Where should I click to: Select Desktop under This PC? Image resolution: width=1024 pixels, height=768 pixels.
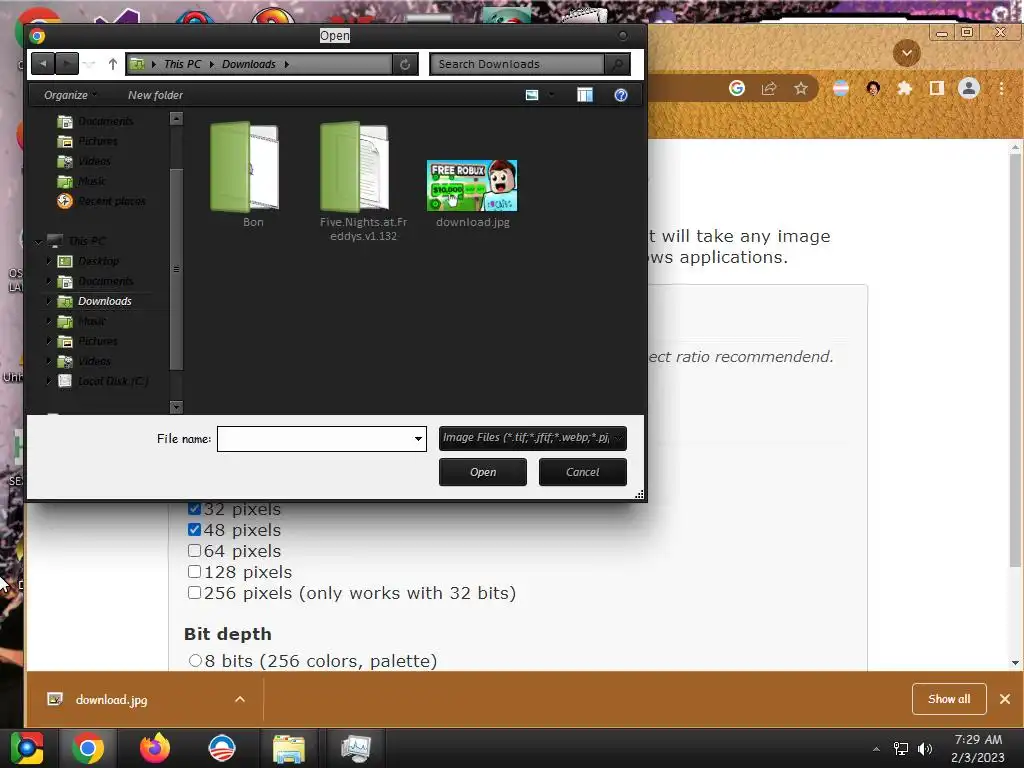click(99, 261)
